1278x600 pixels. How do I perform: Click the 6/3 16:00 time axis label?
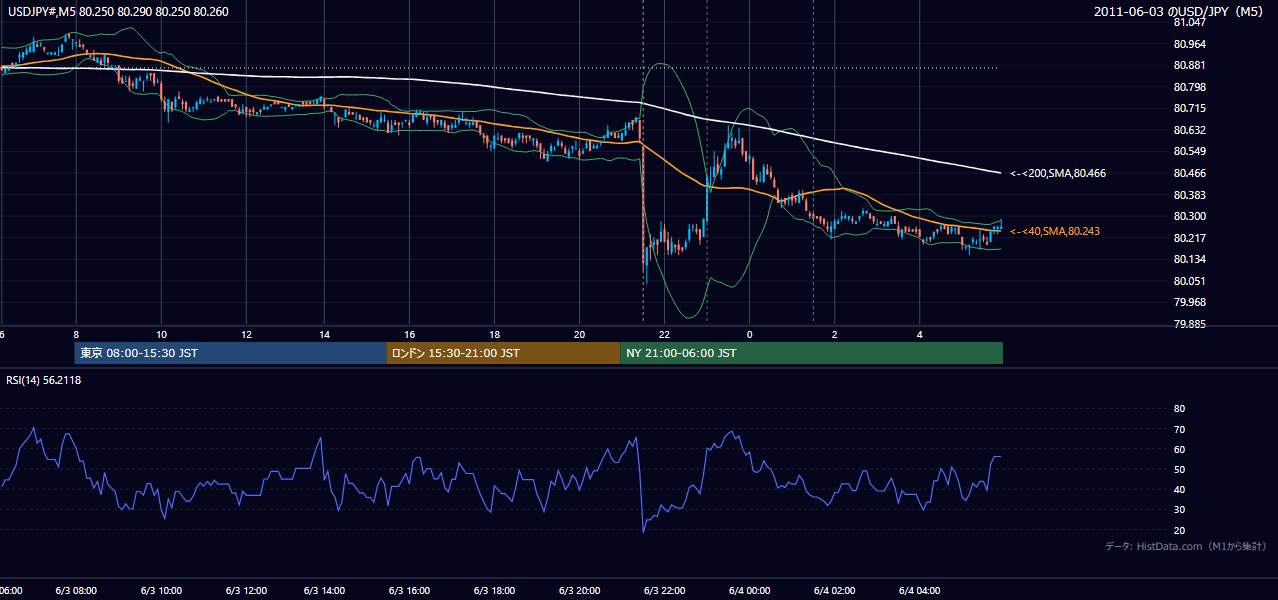410,590
